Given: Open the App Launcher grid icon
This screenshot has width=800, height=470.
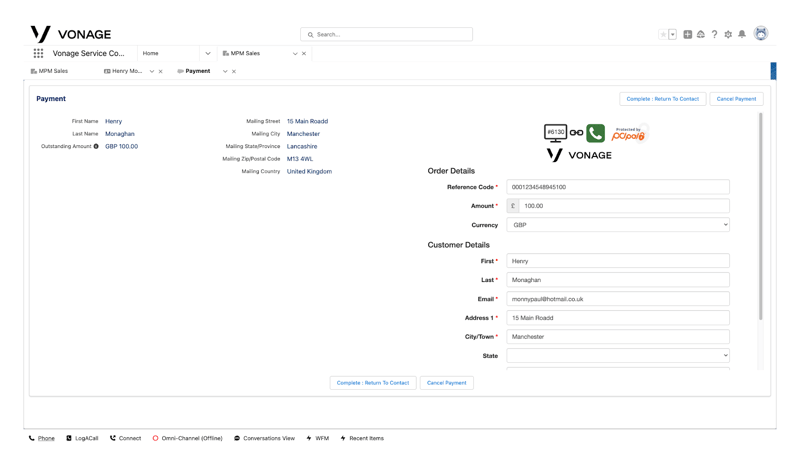Looking at the screenshot, I should tap(38, 53).
